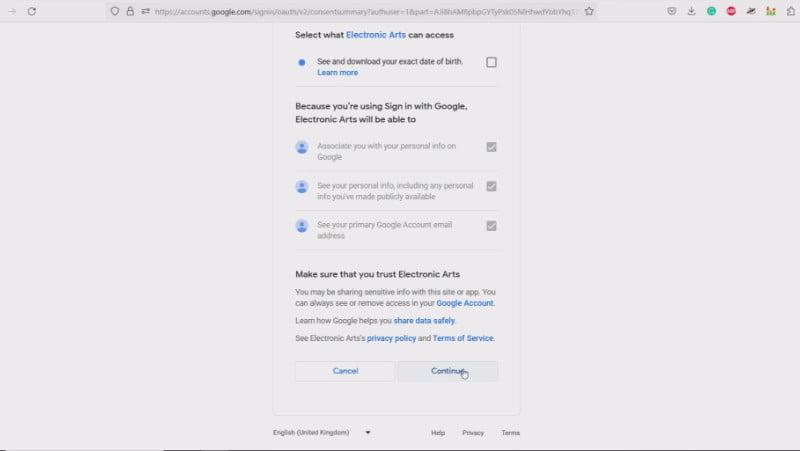Viewport: 800px width, 451px height.
Task: Click the See your personal info checkbox
Action: click(x=491, y=186)
